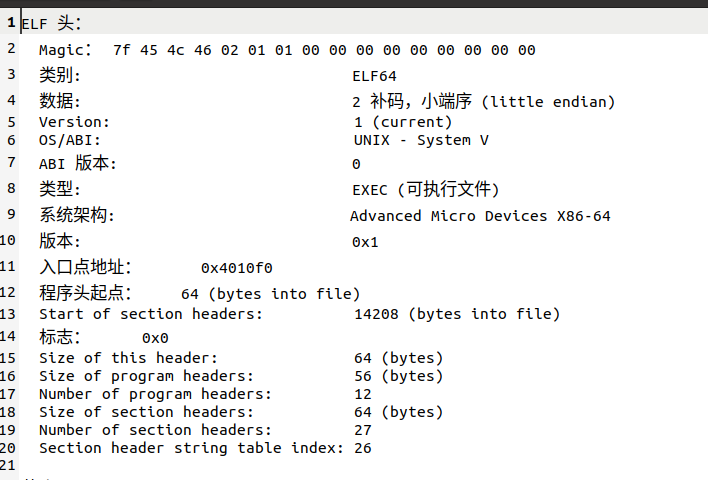Viewport: 708px width, 480px height.
Task: Click the EXEC (可执行文件) type value
Action: pos(426,189)
